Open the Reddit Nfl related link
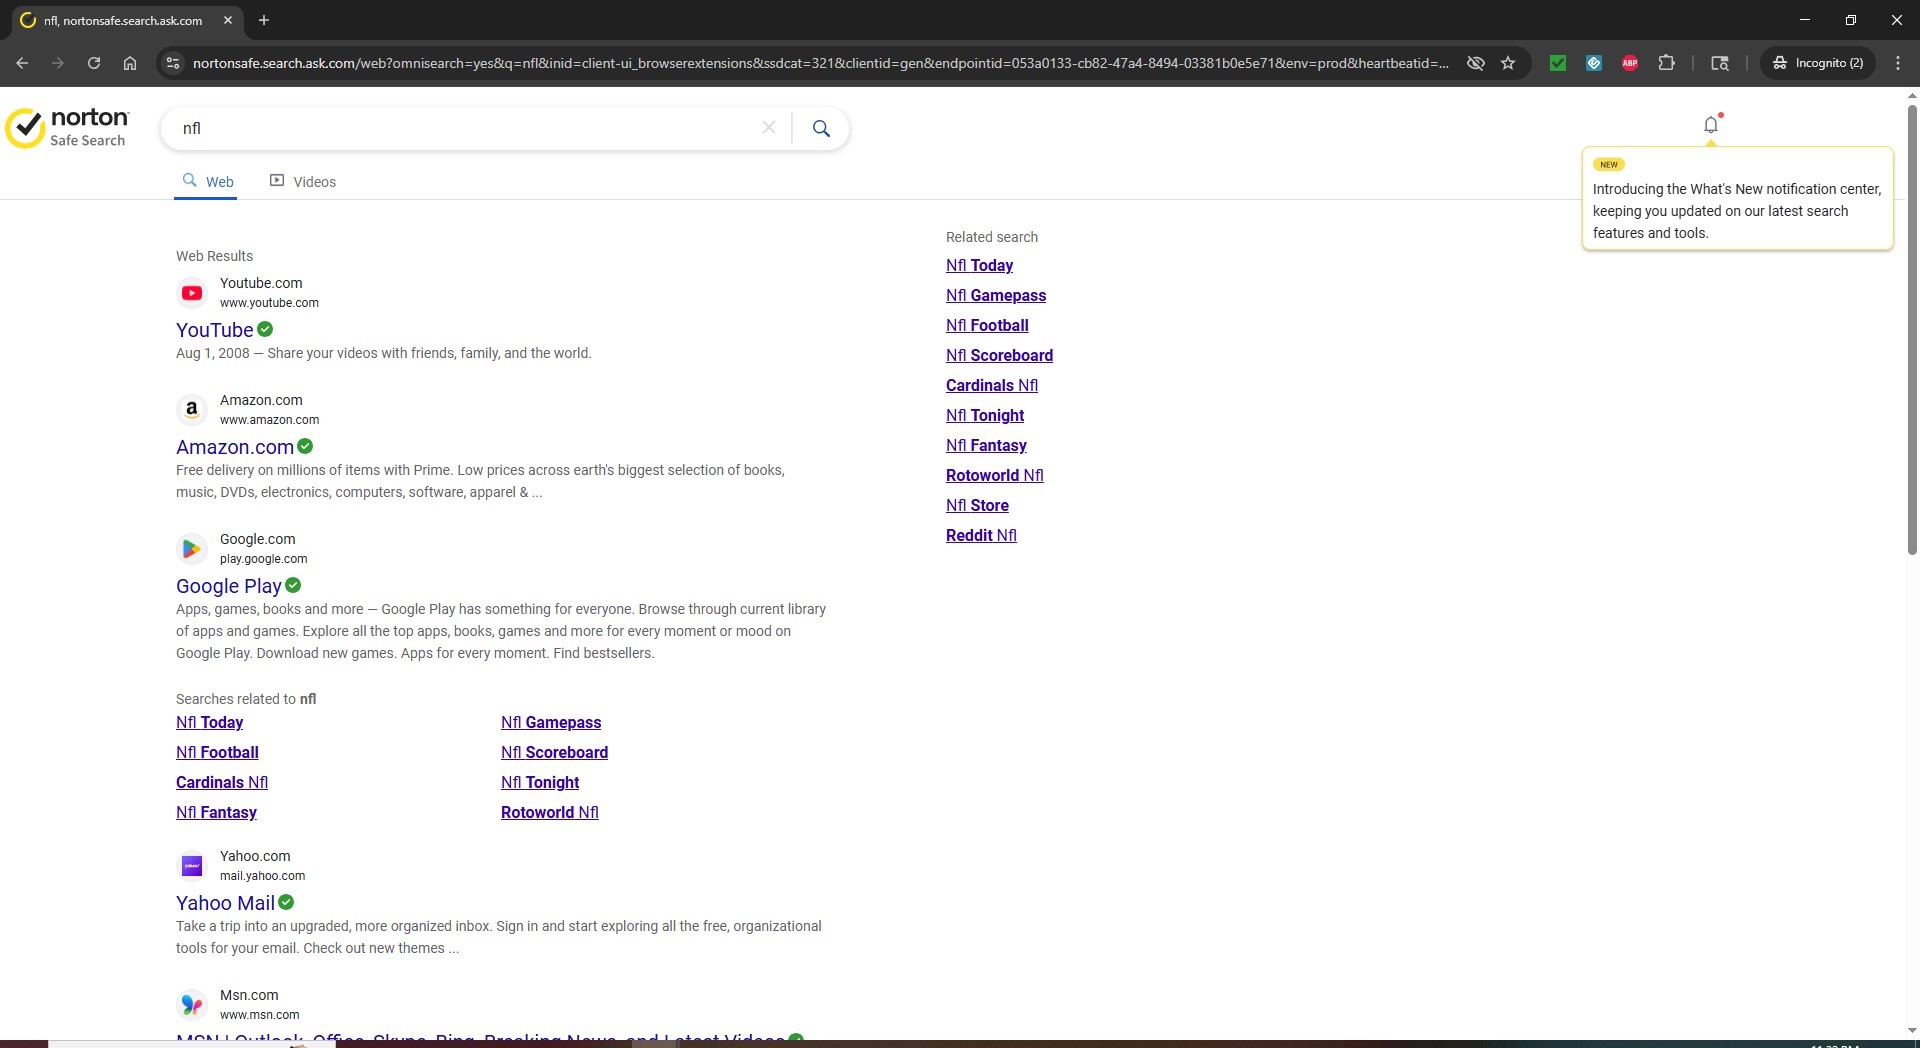 point(981,535)
